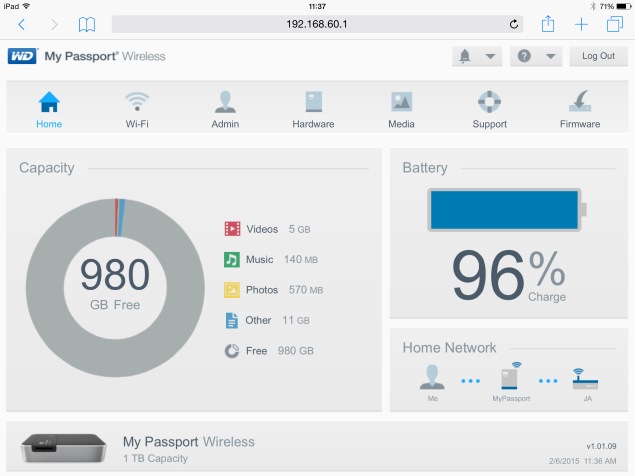Click the red Videos slice of donut
This screenshot has height=476, width=635.
tap(116, 218)
